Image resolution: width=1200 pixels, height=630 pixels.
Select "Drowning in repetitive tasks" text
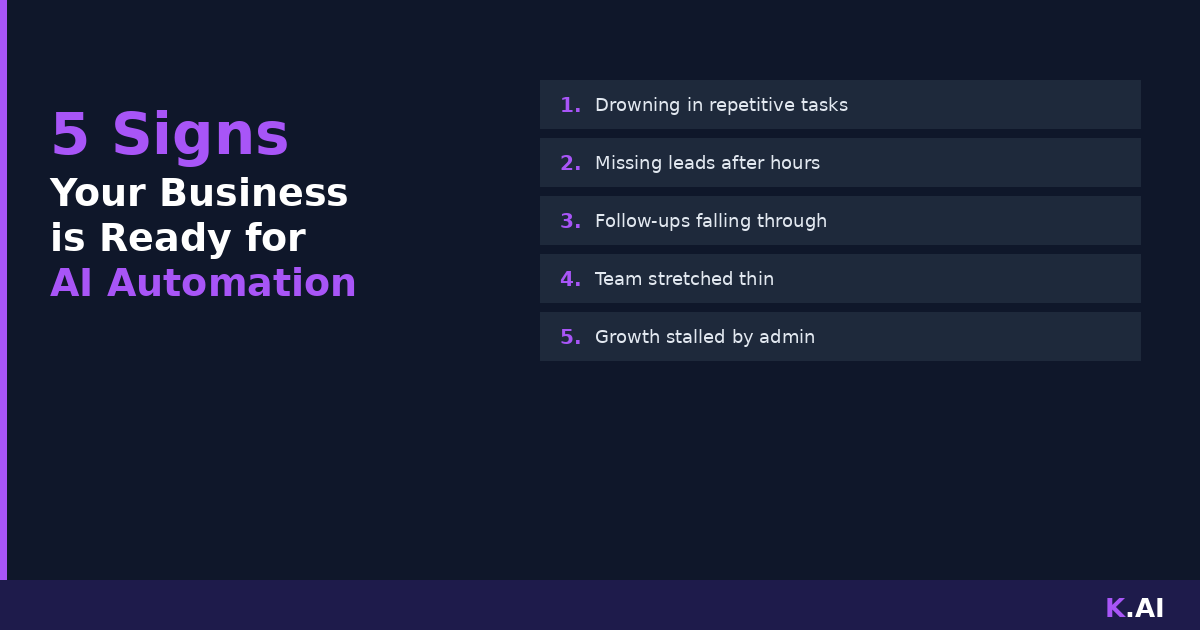point(721,105)
